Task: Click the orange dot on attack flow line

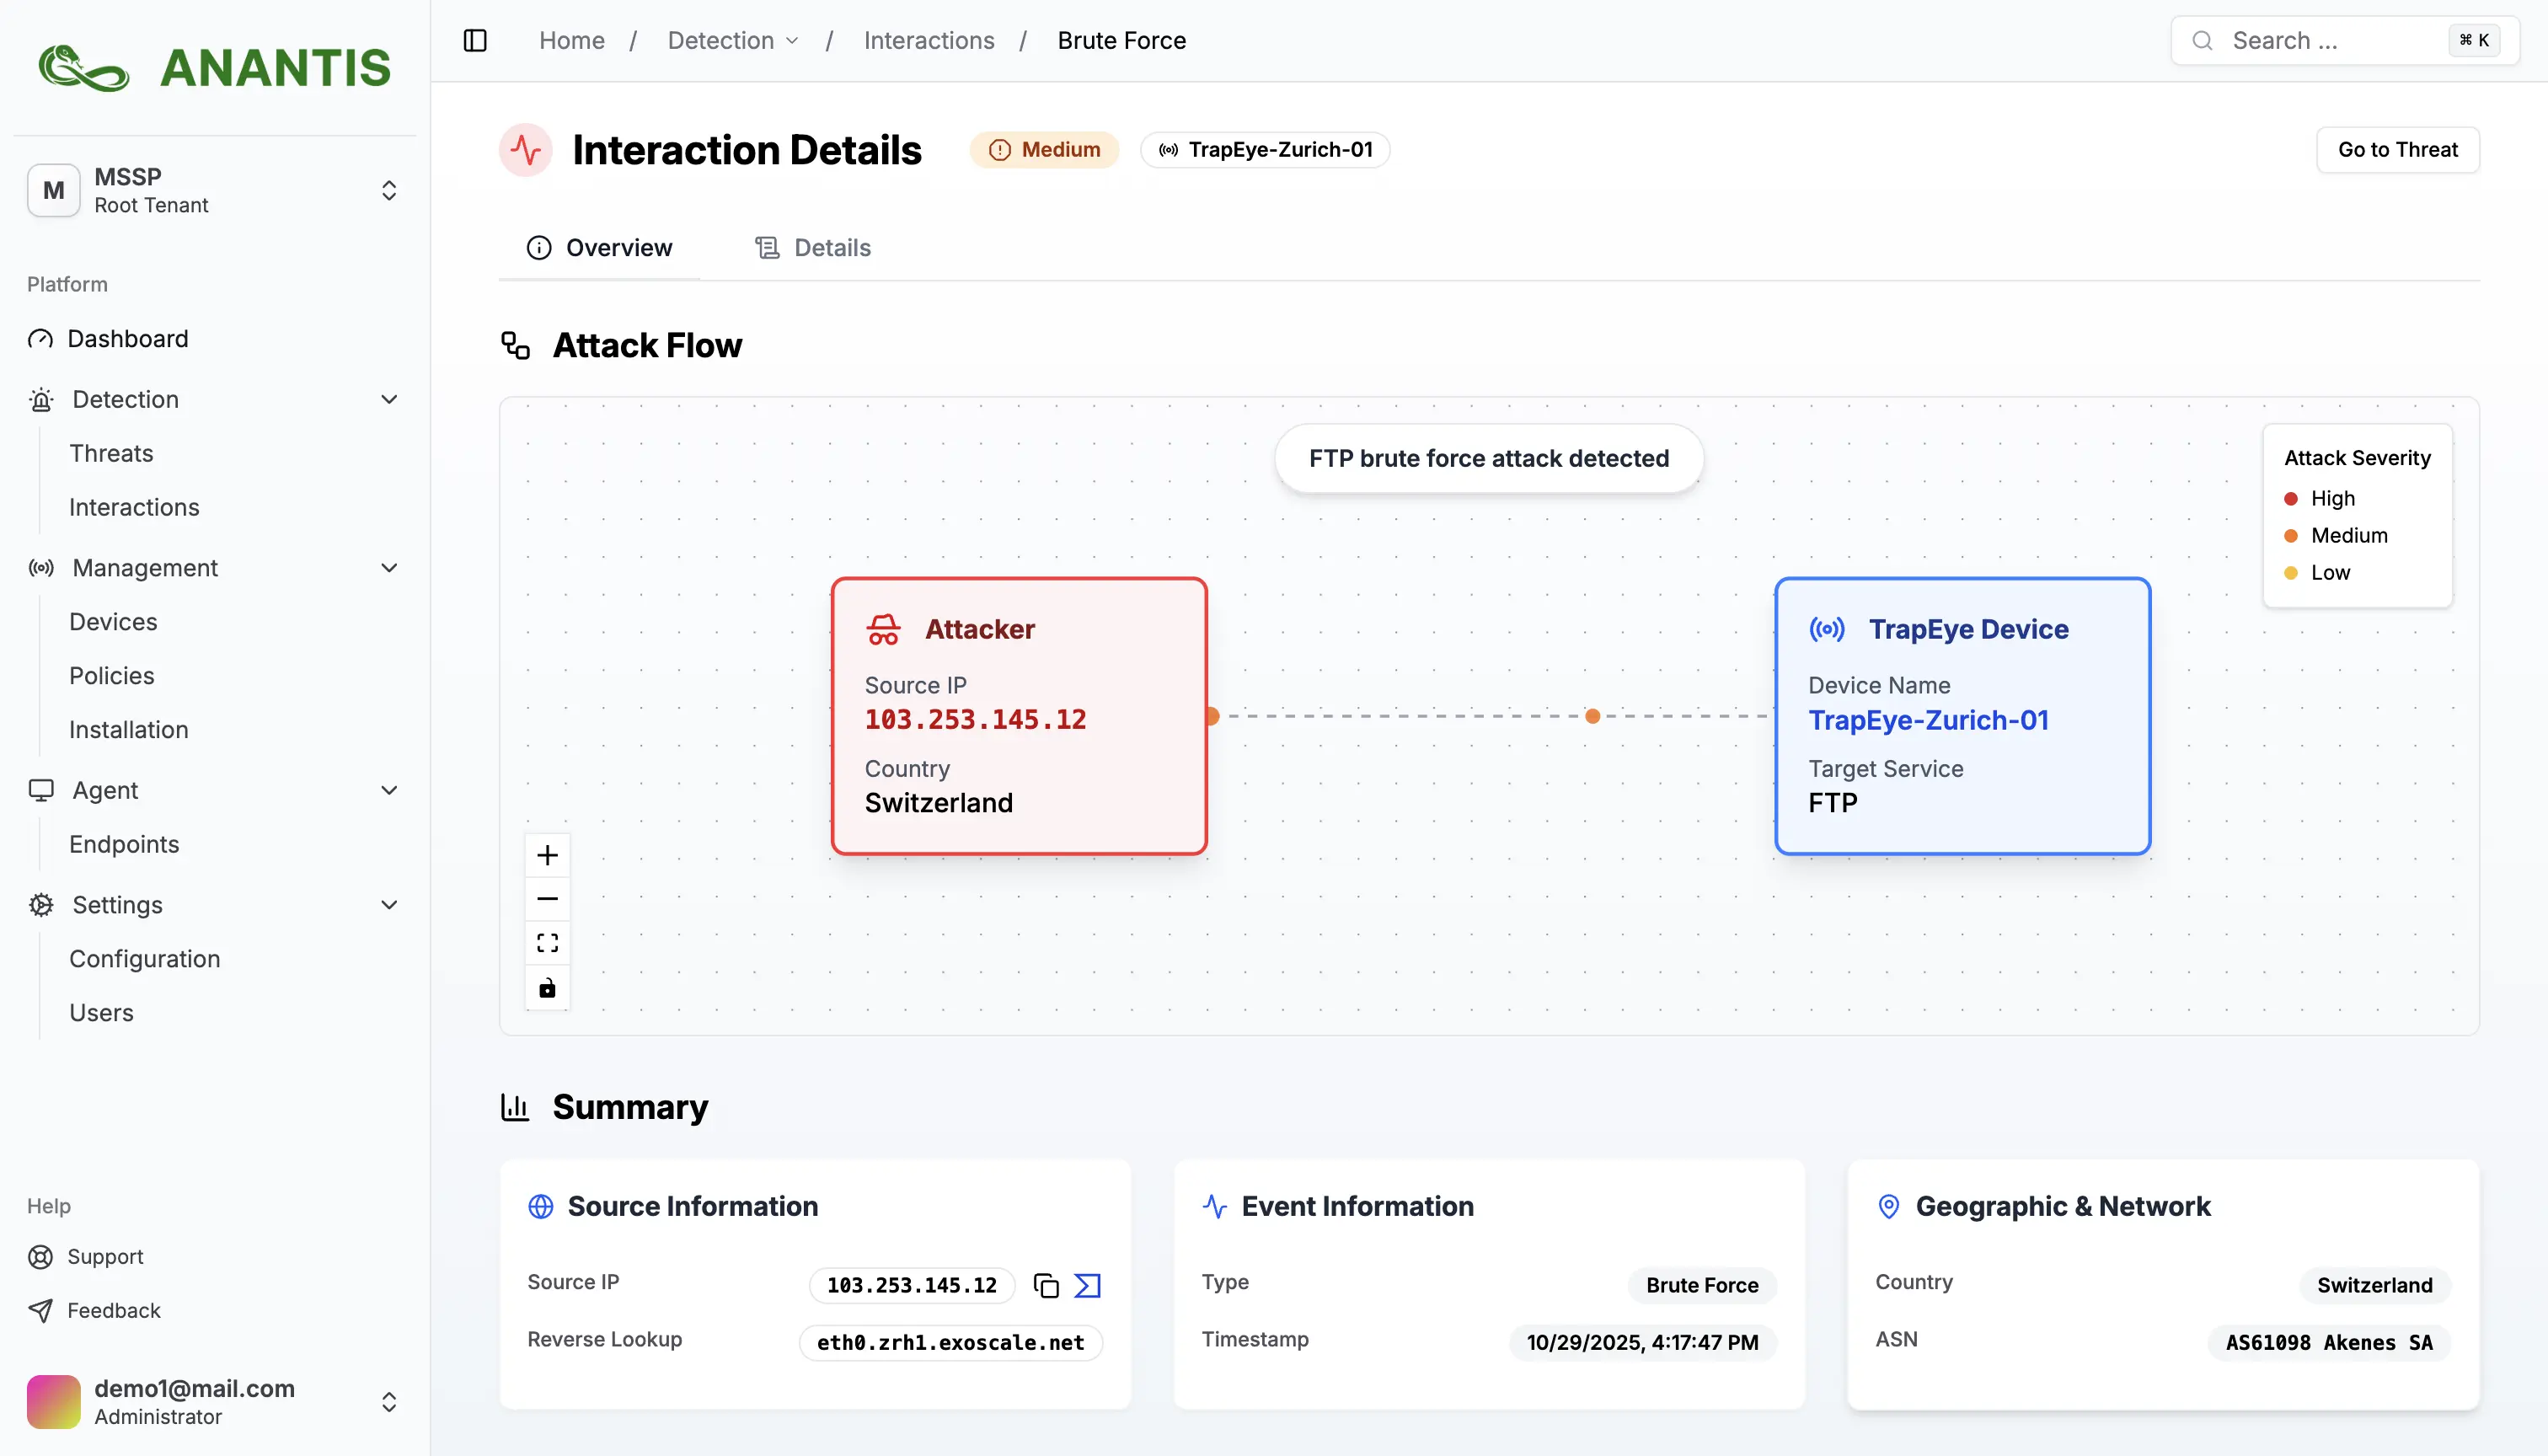Action: click(1592, 716)
